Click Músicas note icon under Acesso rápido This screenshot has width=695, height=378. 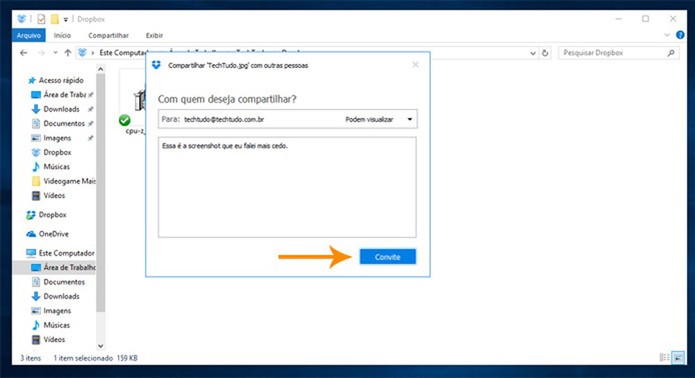[36, 167]
